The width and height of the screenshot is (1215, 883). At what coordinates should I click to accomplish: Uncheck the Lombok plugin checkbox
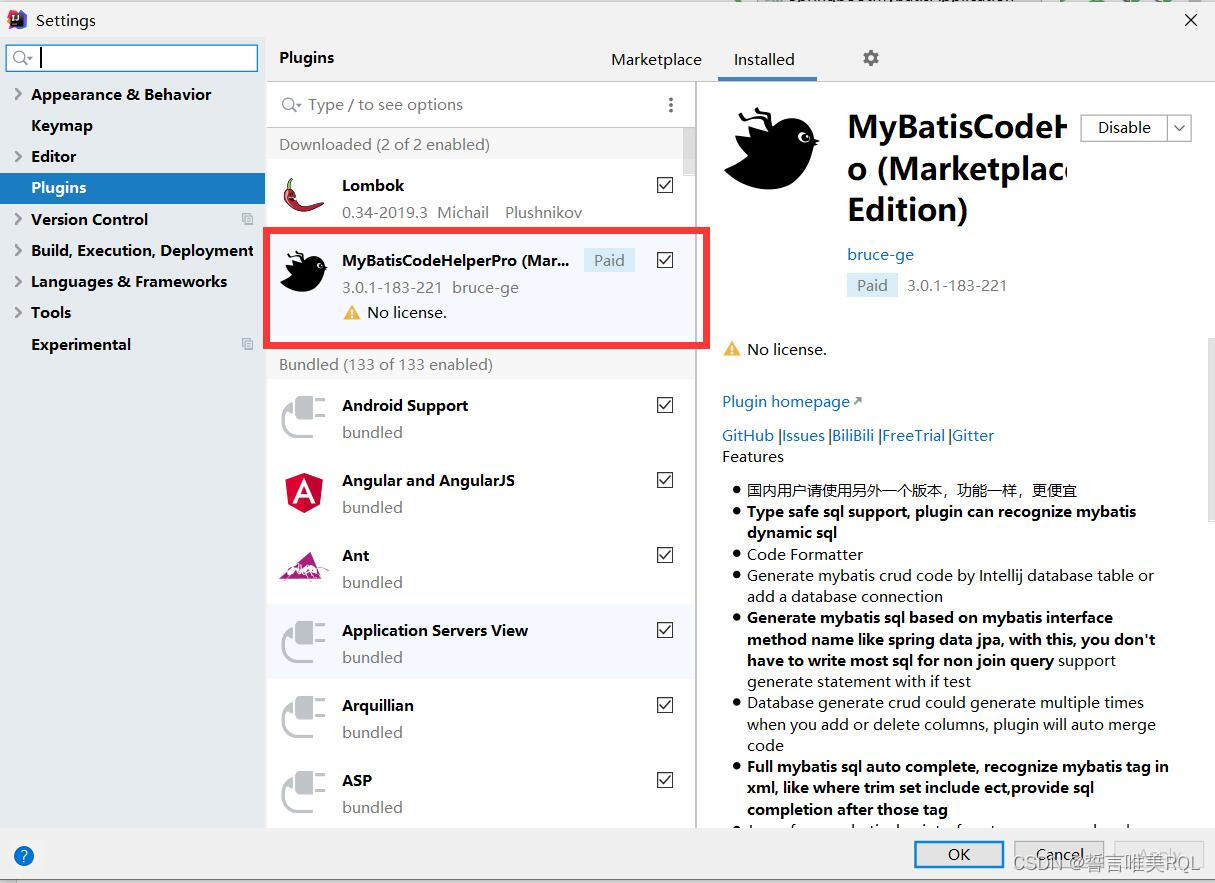tap(665, 185)
